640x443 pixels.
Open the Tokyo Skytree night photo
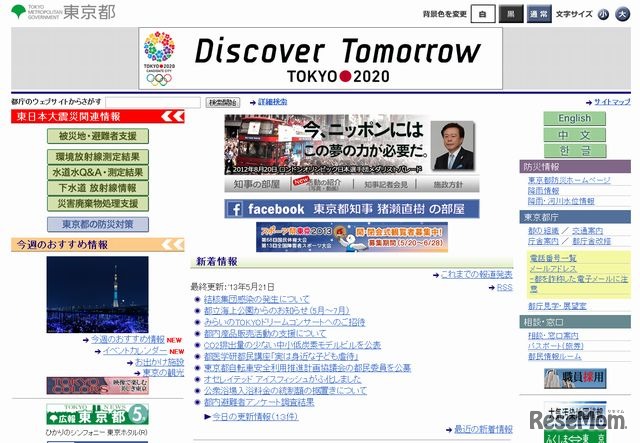pos(98,294)
